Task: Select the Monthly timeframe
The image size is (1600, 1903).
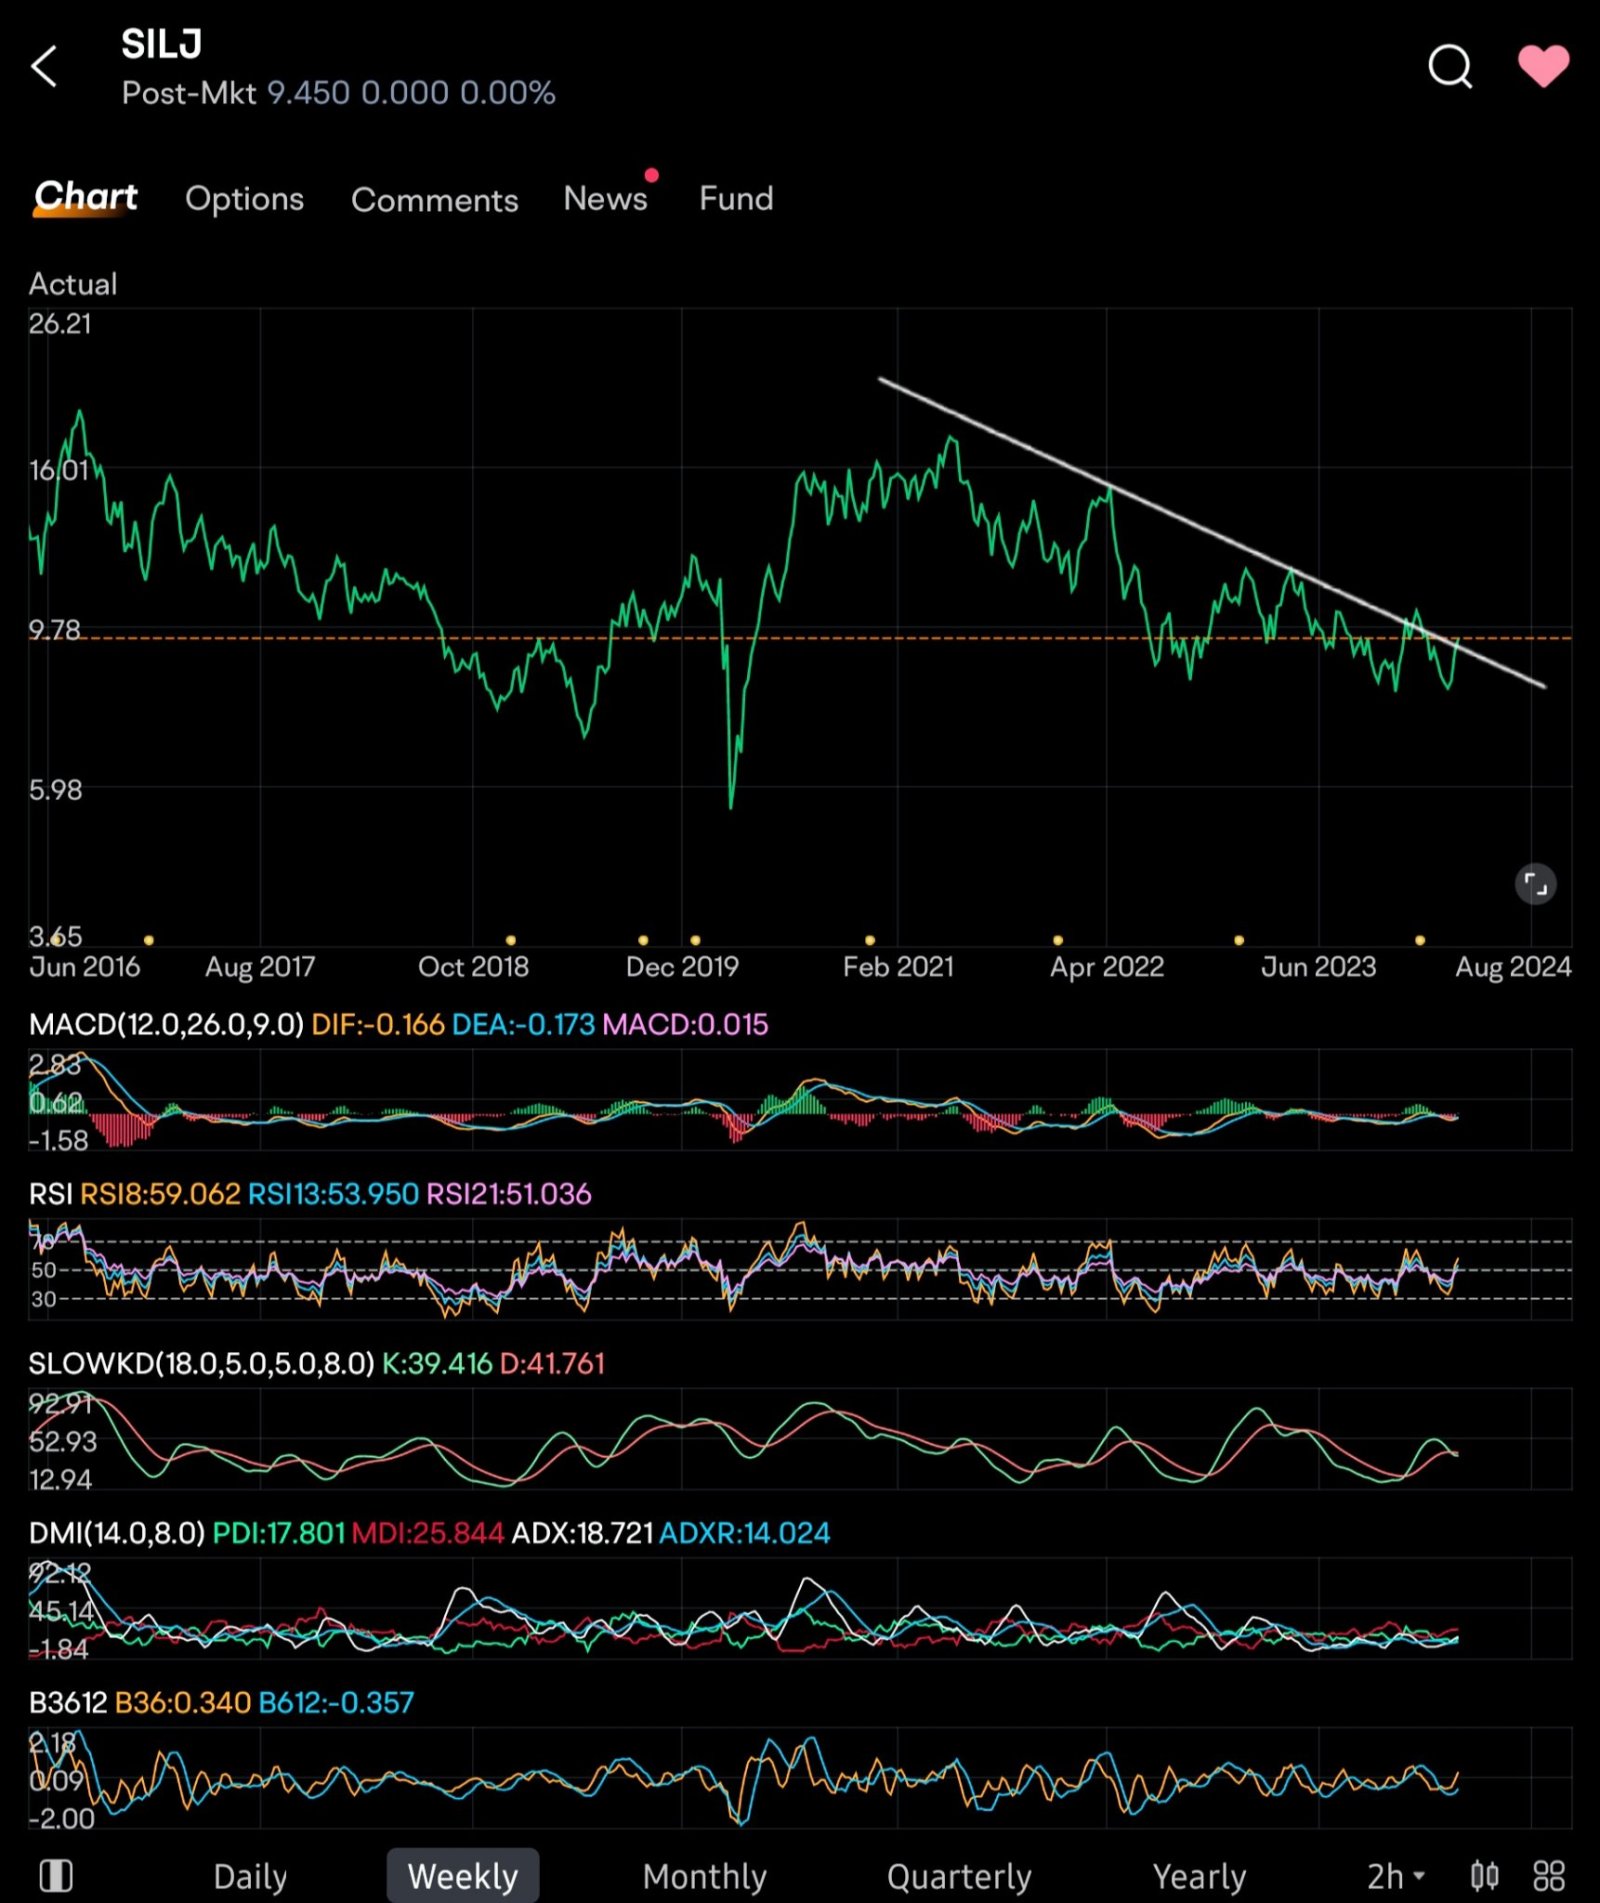Action: tap(704, 1876)
